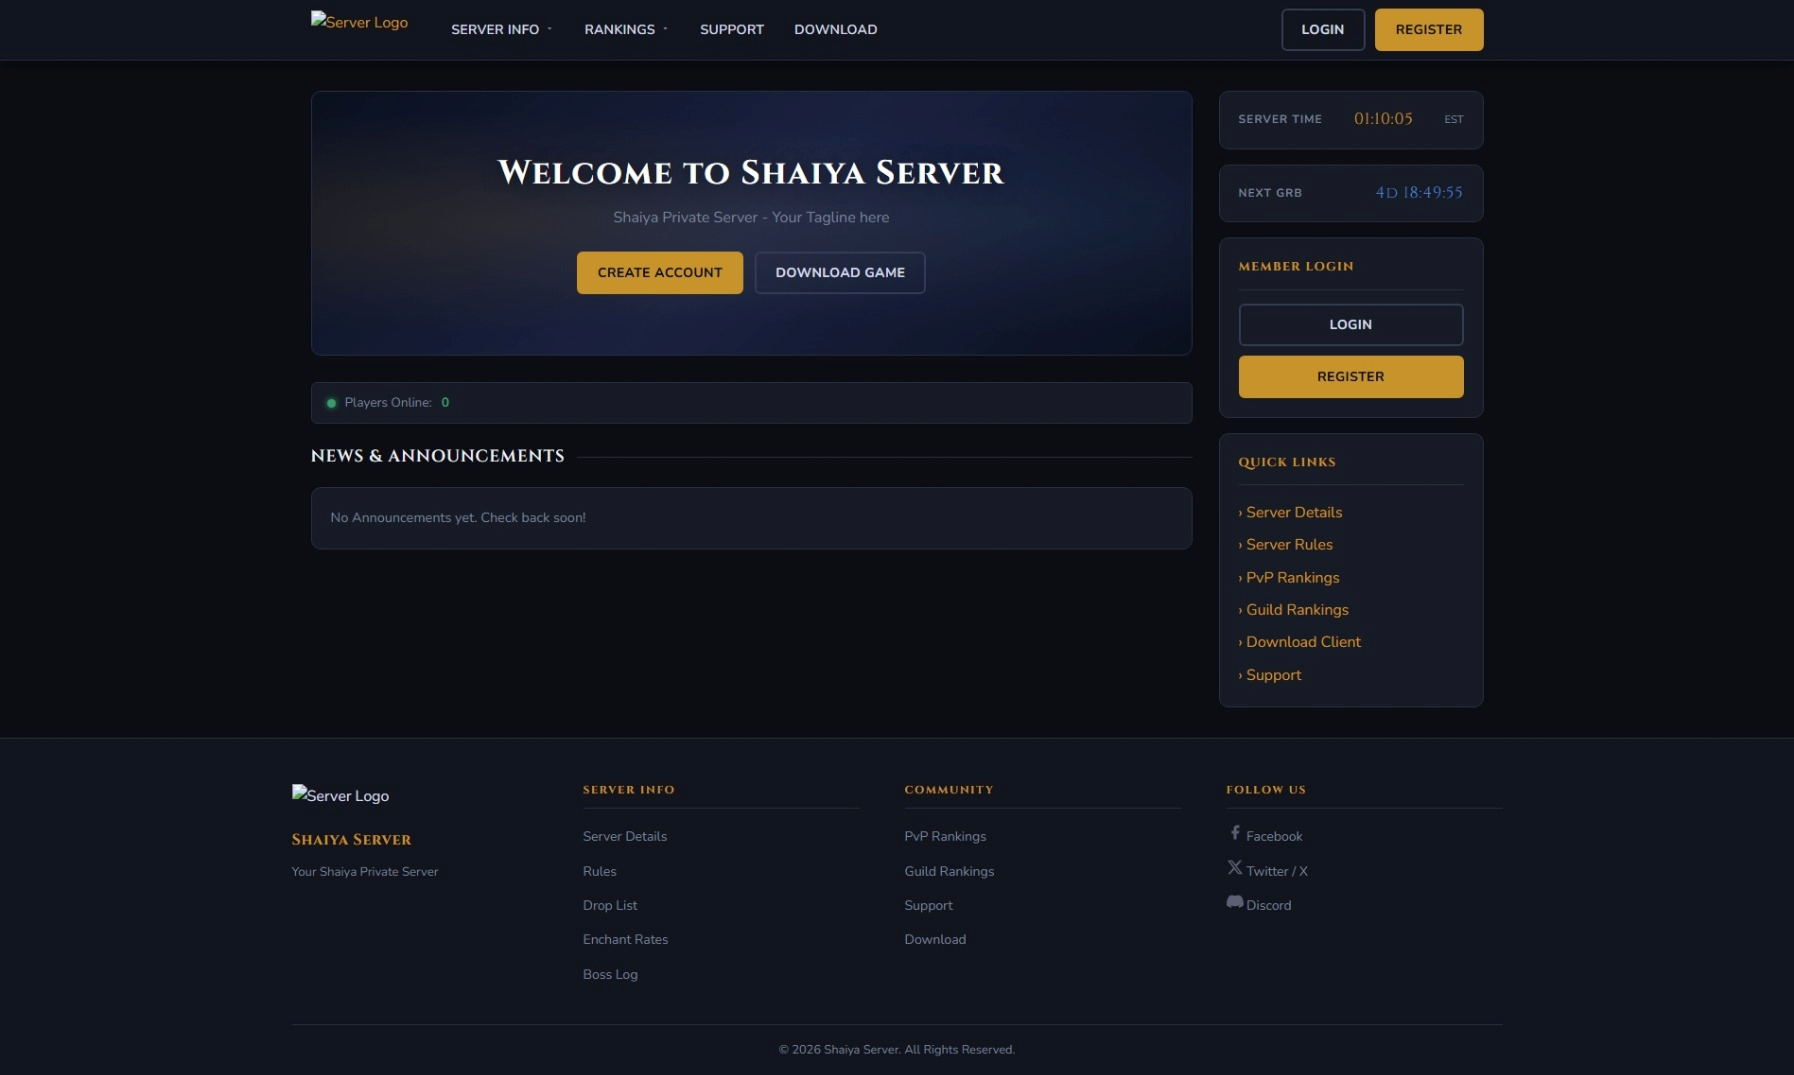Open Support in the footer Community list
This screenshot has height=1075, width=1794.
click(x=929, y=905)
